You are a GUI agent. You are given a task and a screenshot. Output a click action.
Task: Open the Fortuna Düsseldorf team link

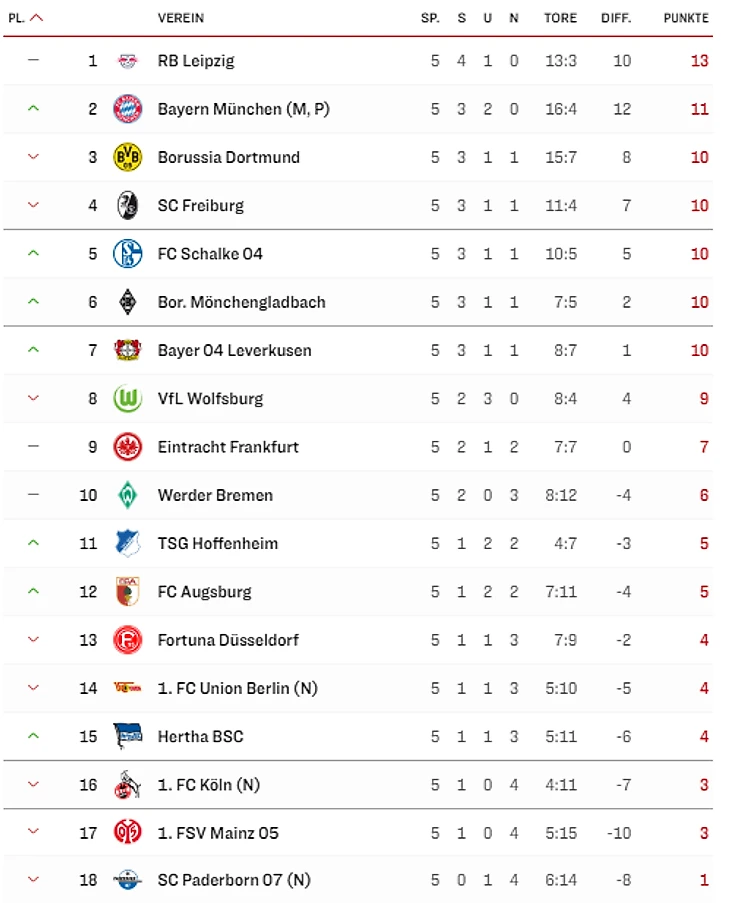228,640
